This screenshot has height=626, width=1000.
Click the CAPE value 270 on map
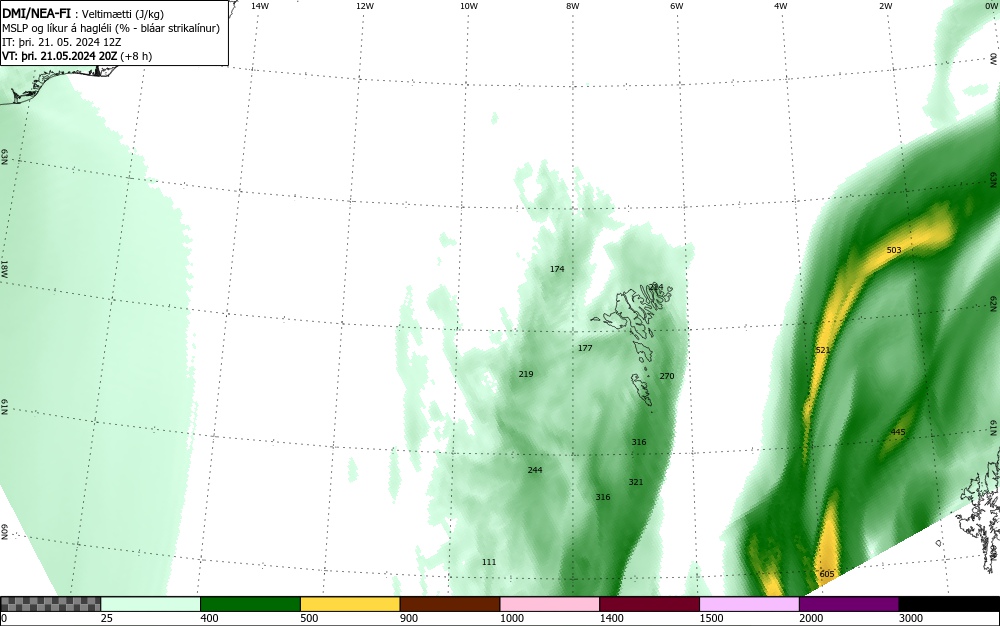point(666,376)
